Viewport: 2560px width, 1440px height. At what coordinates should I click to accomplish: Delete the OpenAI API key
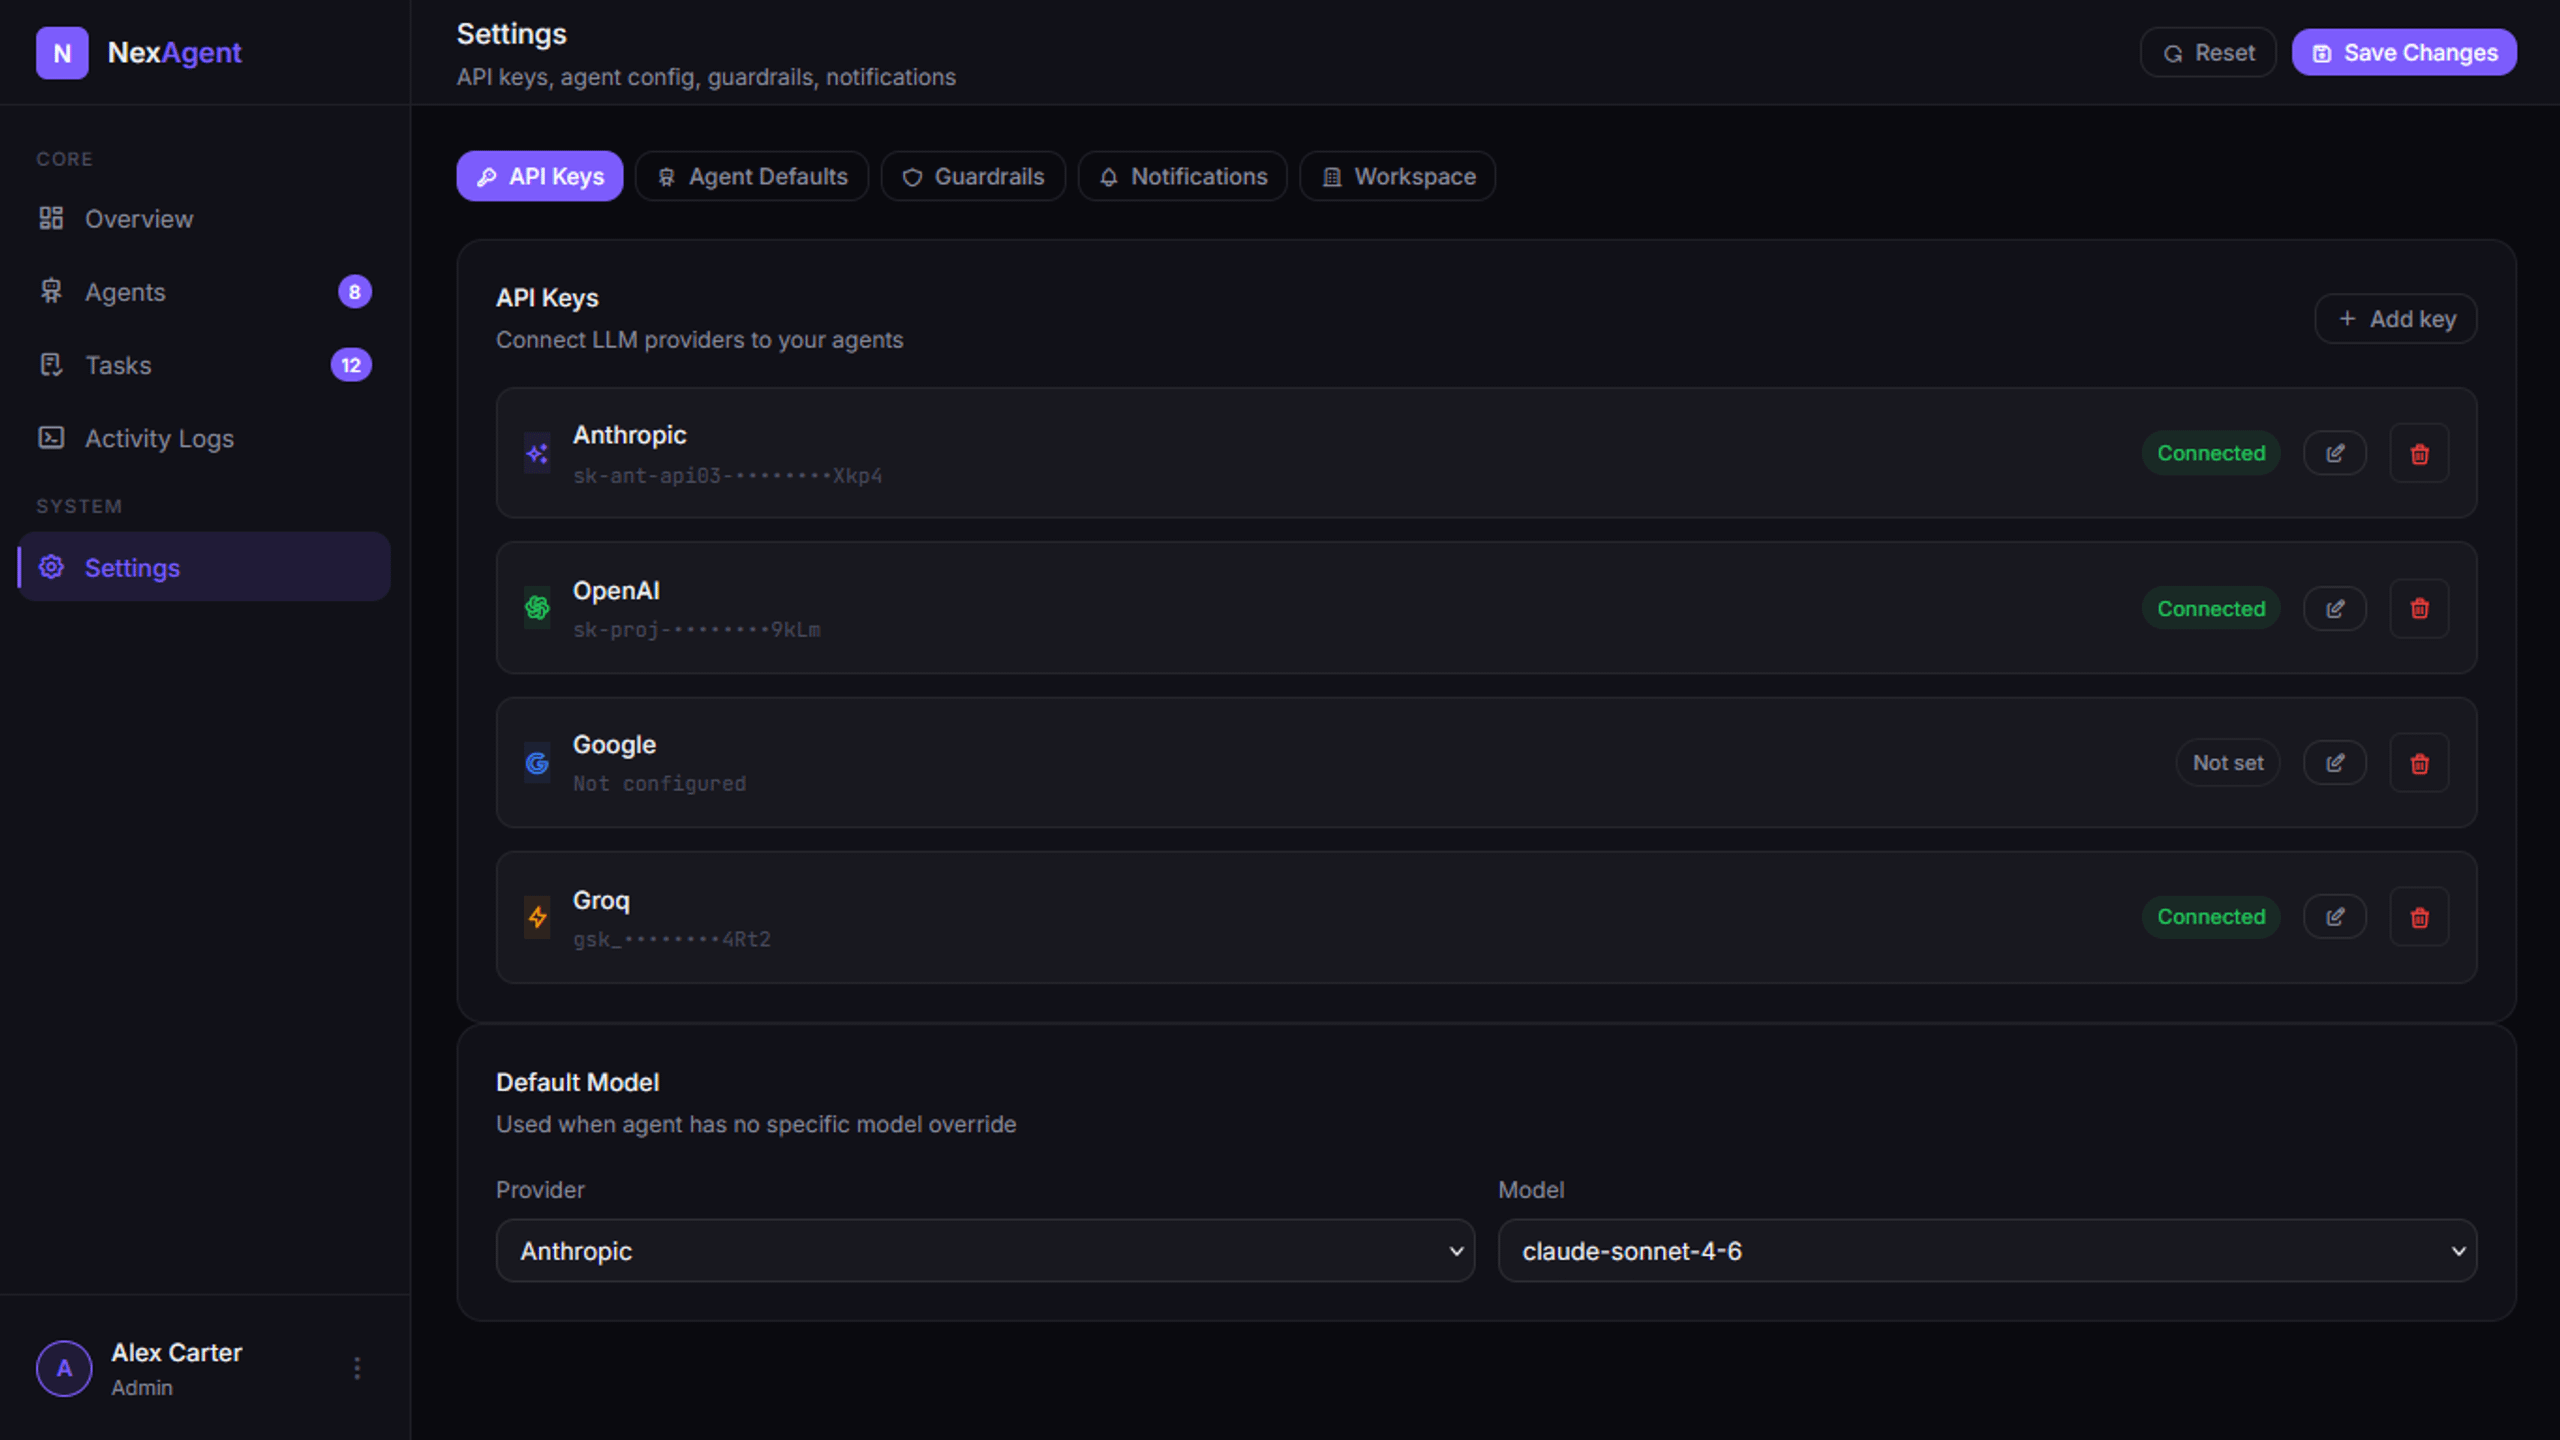pos(2420,608)
